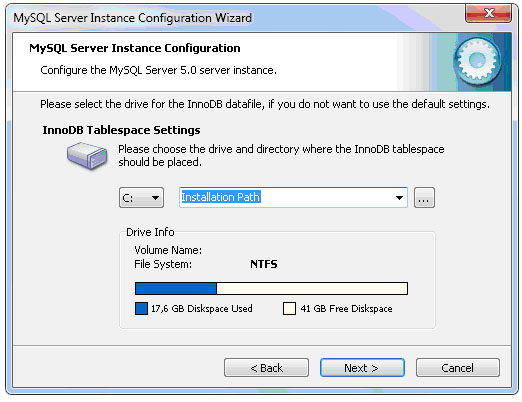Click the '17,6 GB Diskspace Used' text
This screenshot has width=522, height=402.
point(202,308)
